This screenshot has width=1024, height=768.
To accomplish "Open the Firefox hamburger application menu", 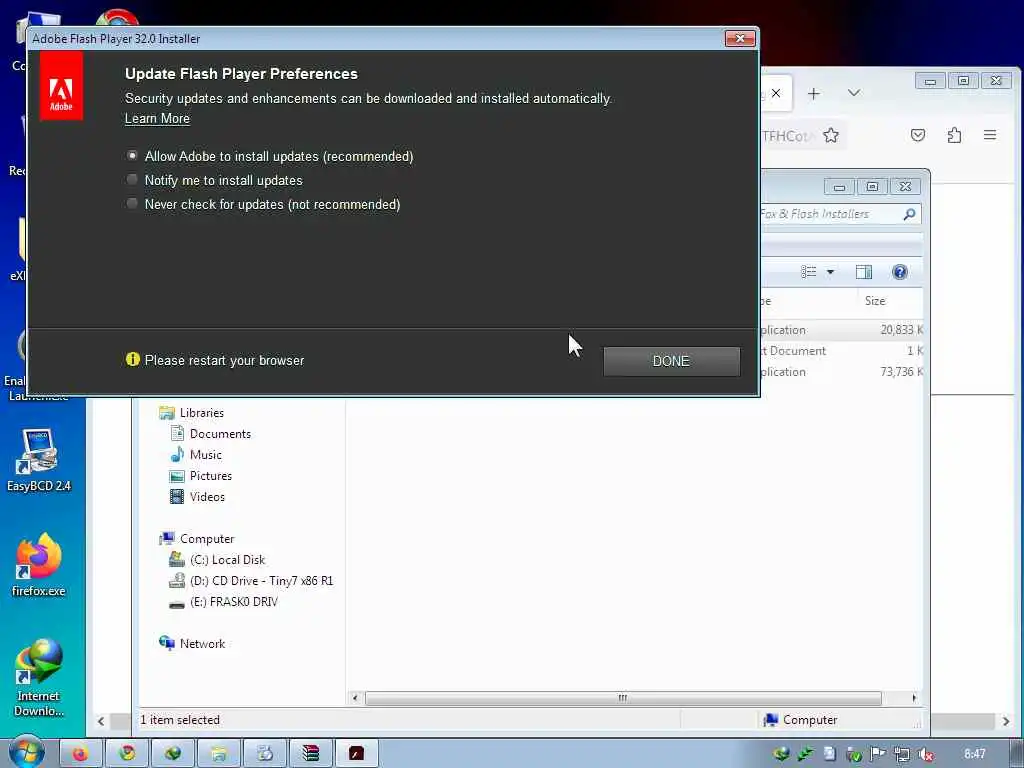I will coord(990,135).
